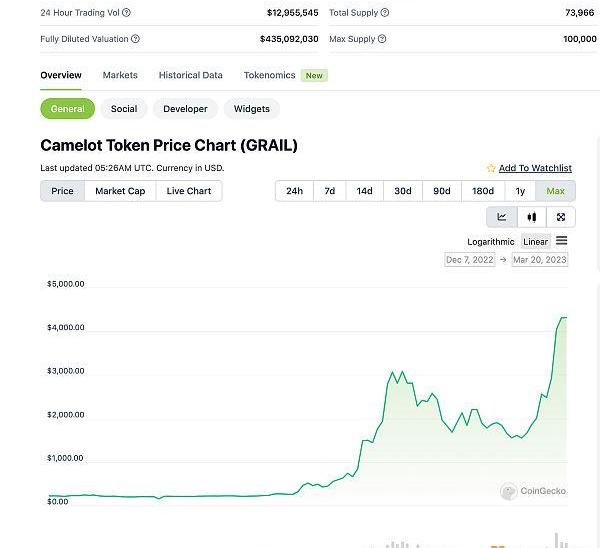Screen dimensions: 600x548
Task: Select the 90d time range
Action: click(441, 191)
